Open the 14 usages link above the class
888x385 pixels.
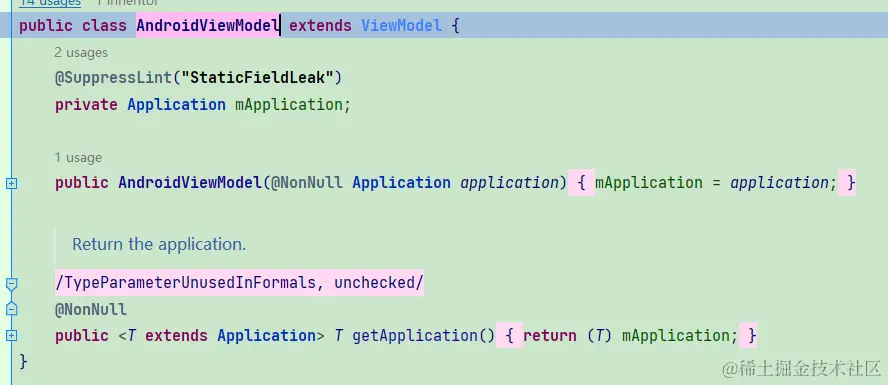(50, 3)
